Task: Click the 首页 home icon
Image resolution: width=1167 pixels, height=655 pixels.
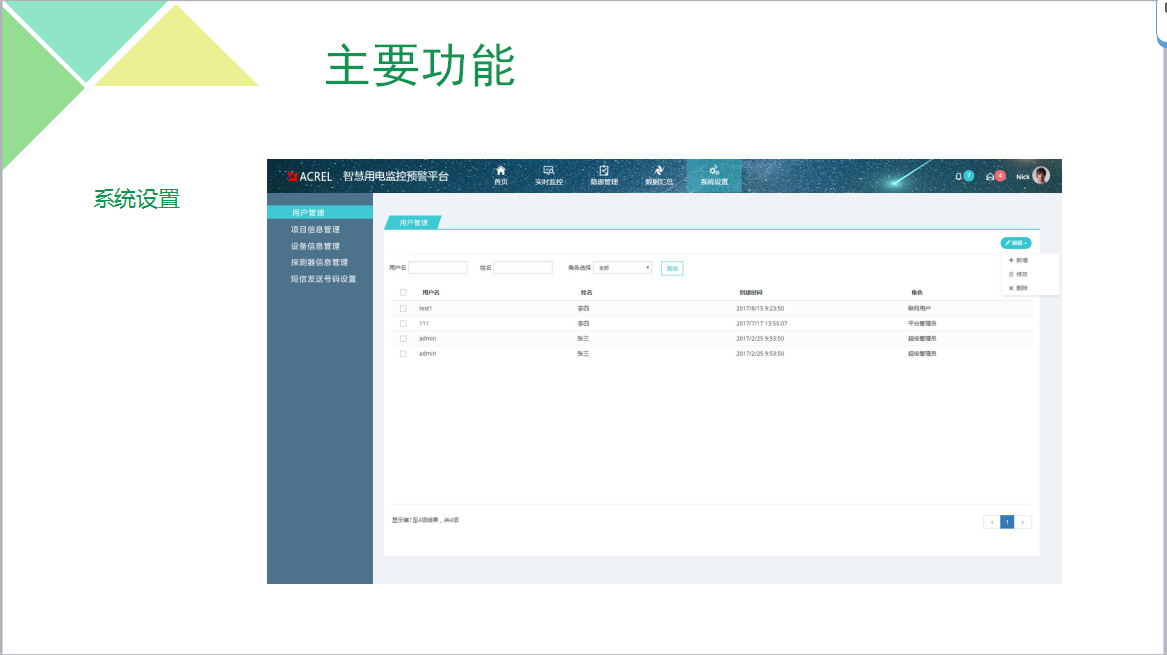Action: point(501,171)
